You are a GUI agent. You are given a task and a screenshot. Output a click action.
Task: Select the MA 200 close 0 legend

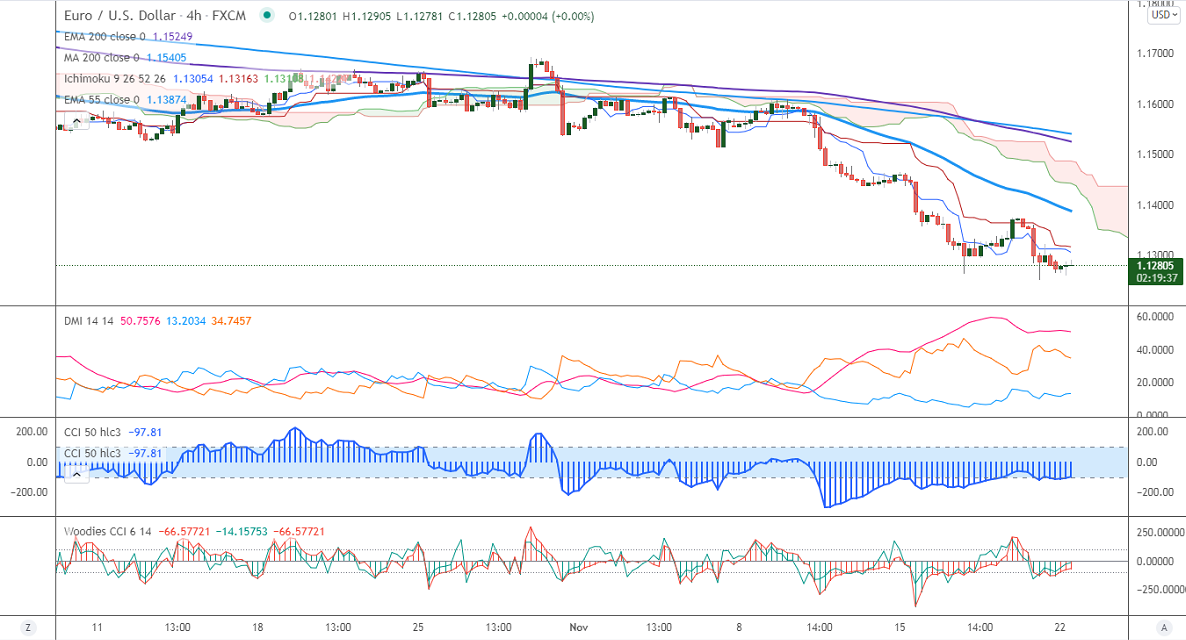tap(101, 57)
